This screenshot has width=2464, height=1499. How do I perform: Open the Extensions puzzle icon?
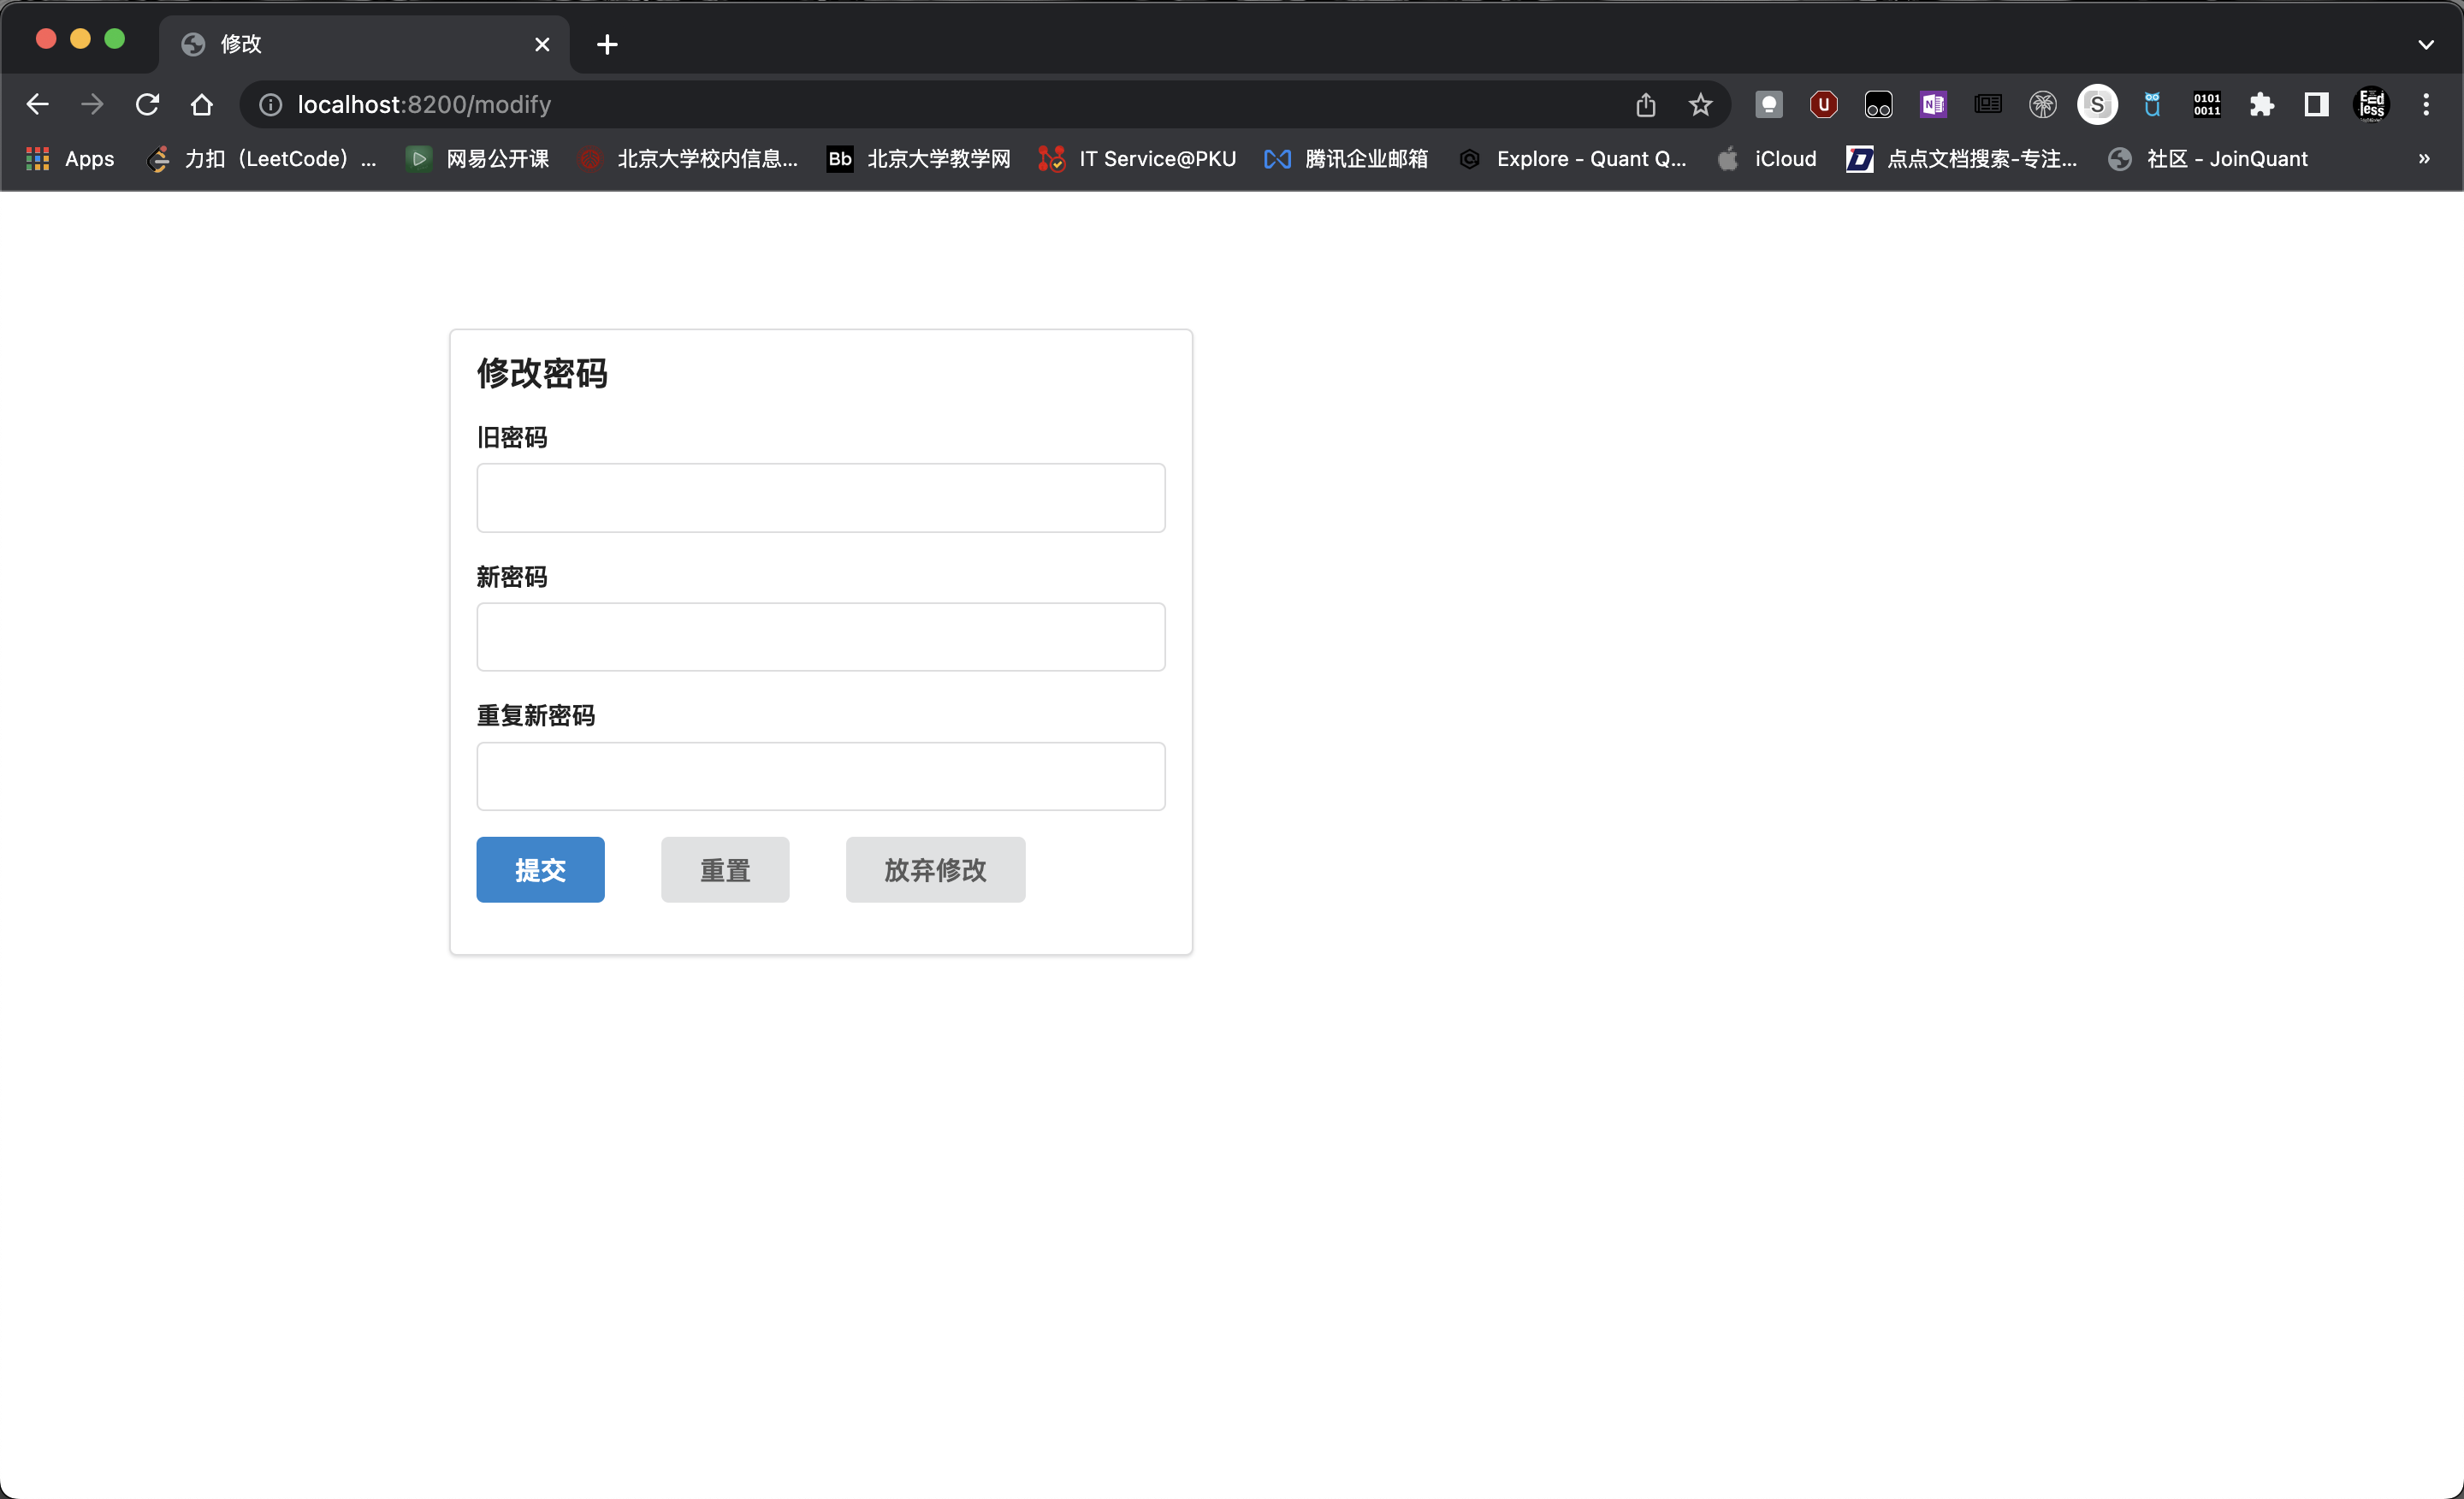[x=2261, y=104]
